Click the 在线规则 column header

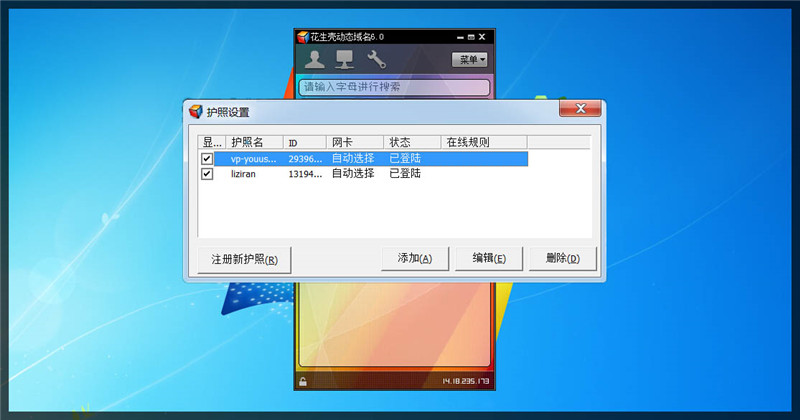point(484,142)
